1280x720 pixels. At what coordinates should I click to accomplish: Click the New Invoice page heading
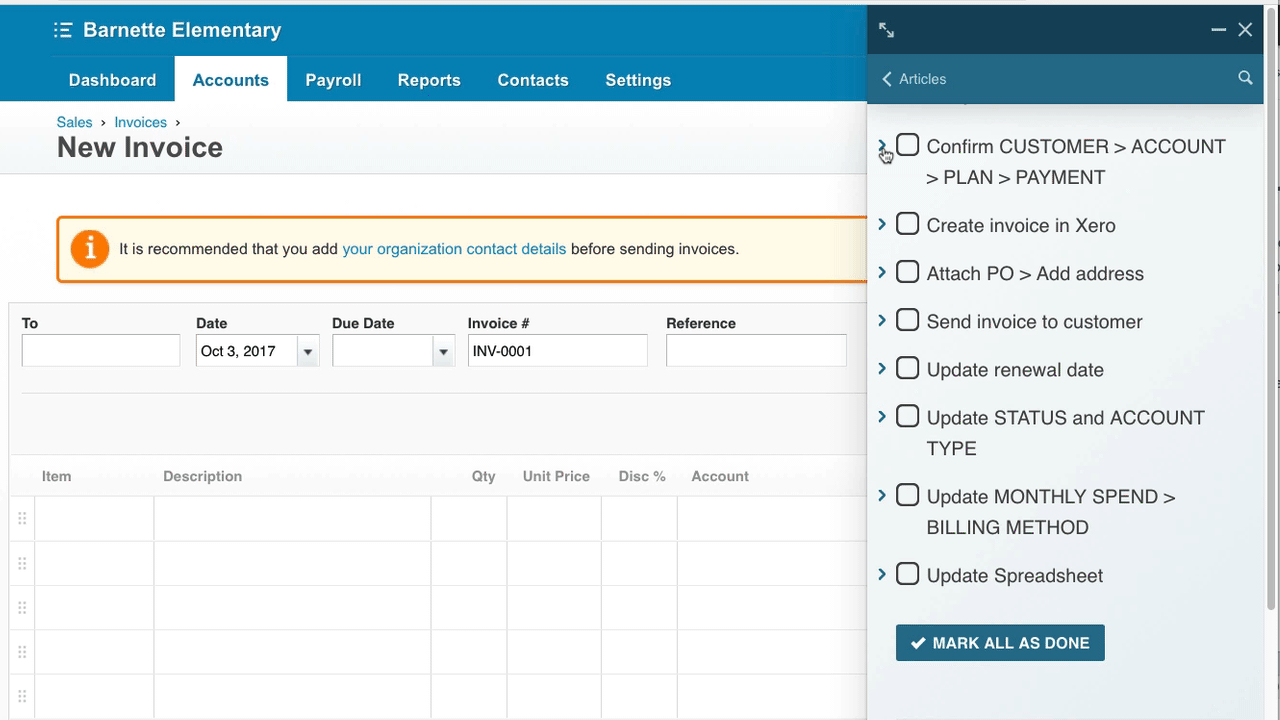pos(140,147)
